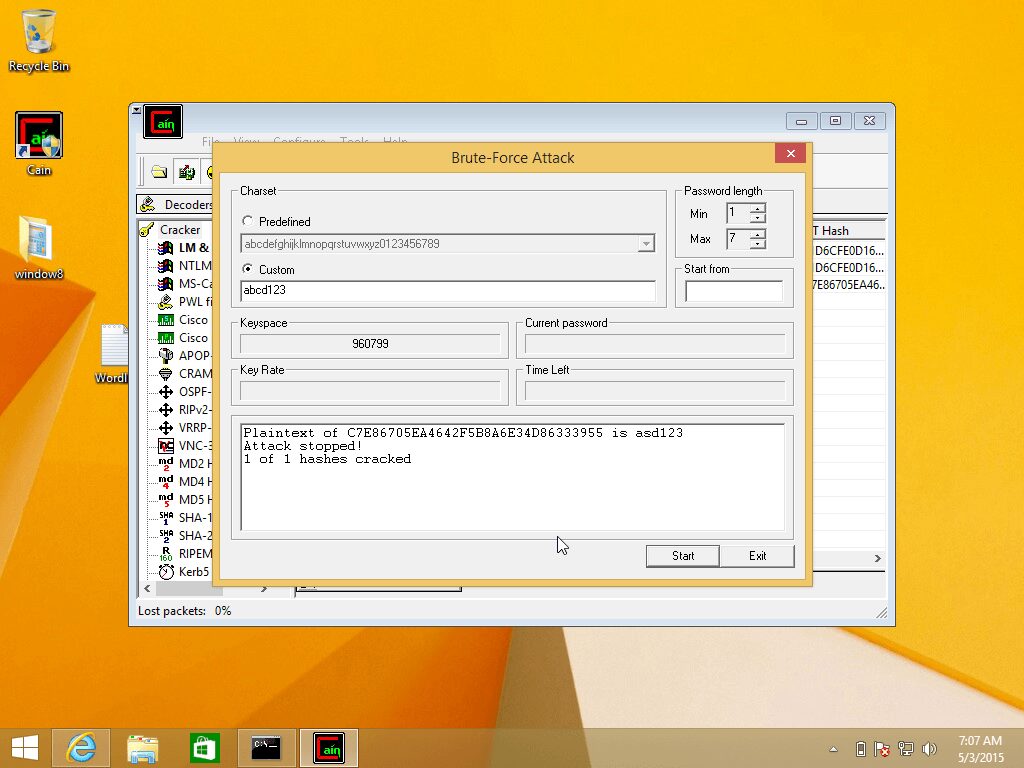This screenshot has width=1024, height=768.
Task: Open Cain from the taskbar
Action: (327, 747)
